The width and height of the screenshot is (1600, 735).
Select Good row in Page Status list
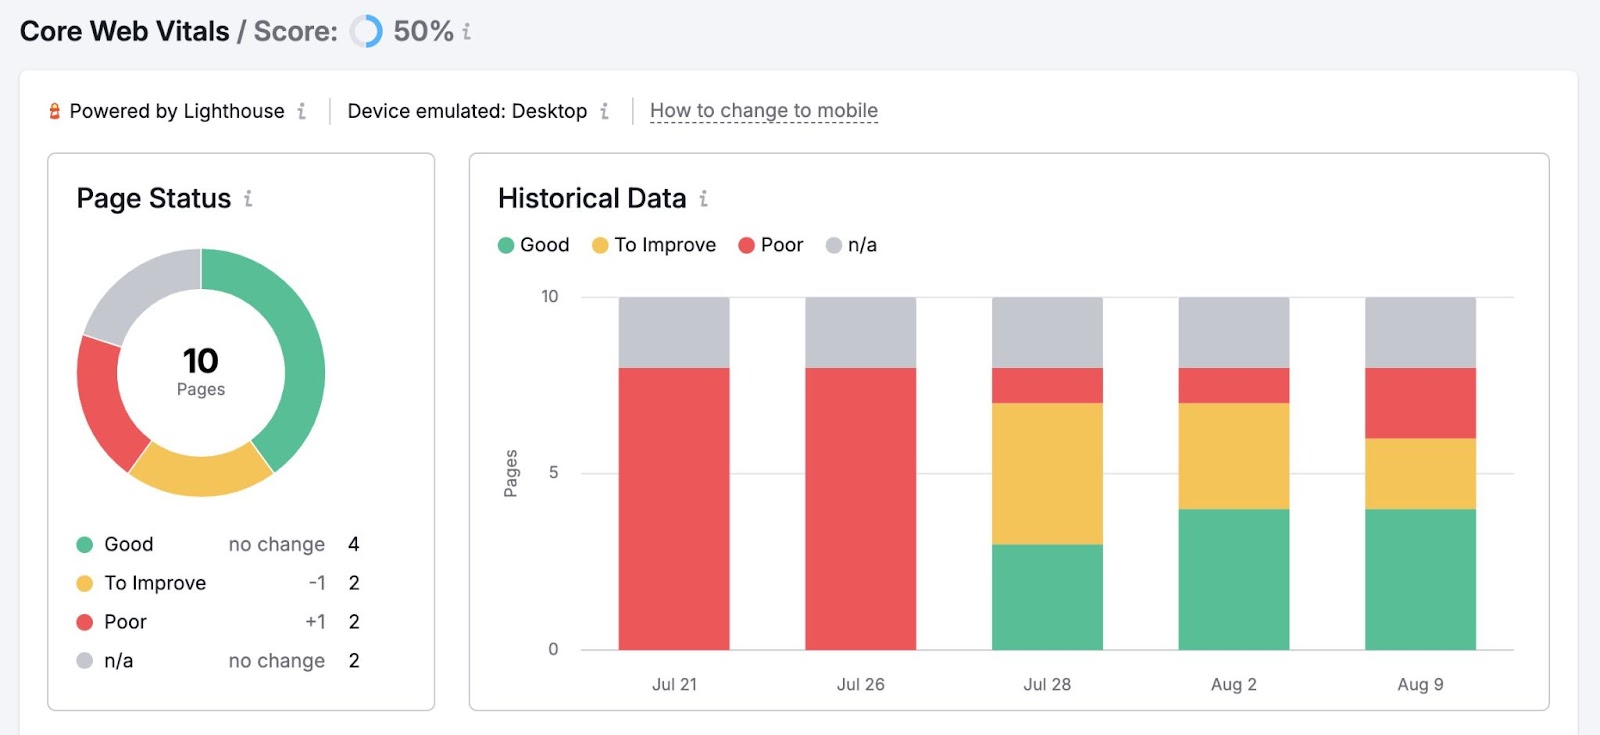(x=217, y=544)
